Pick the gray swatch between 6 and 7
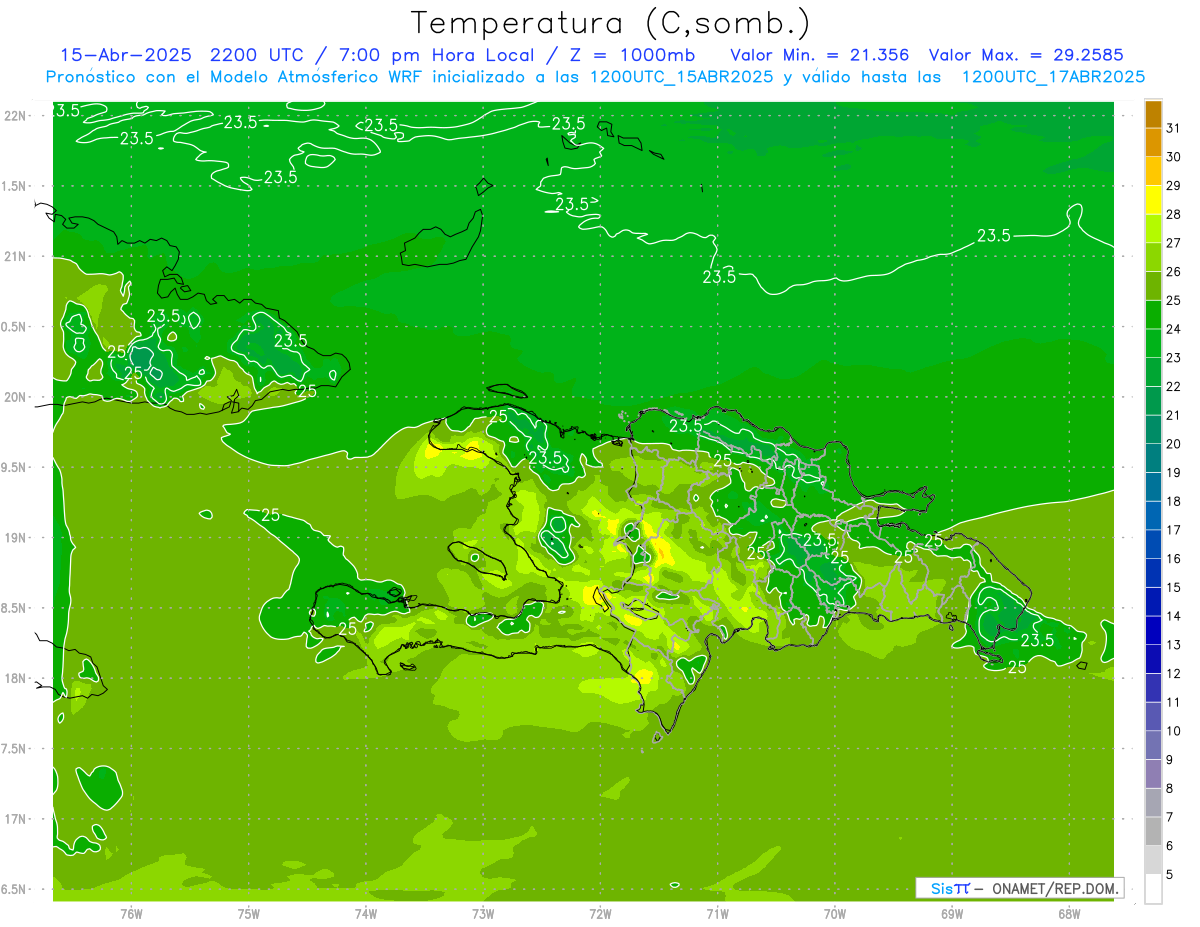The image size is (1200, 927). pos(1153,832)
